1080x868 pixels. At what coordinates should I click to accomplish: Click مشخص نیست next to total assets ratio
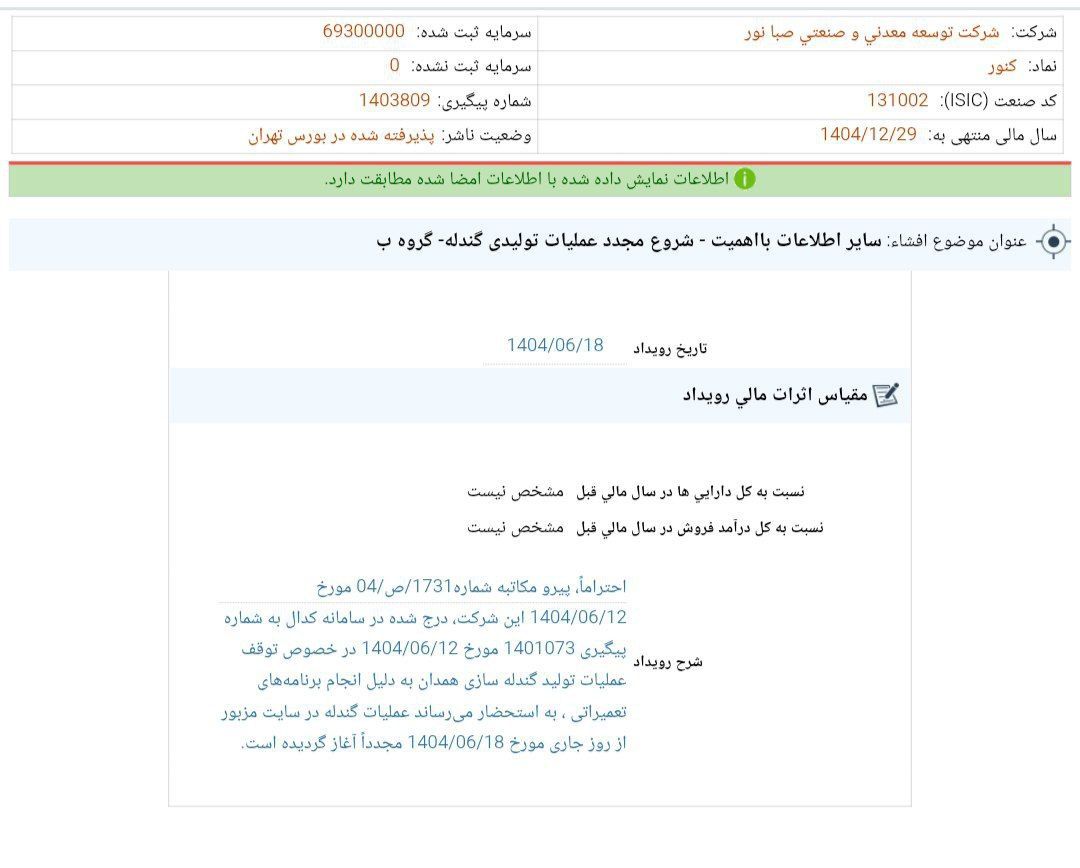click(x=515, y=492)
